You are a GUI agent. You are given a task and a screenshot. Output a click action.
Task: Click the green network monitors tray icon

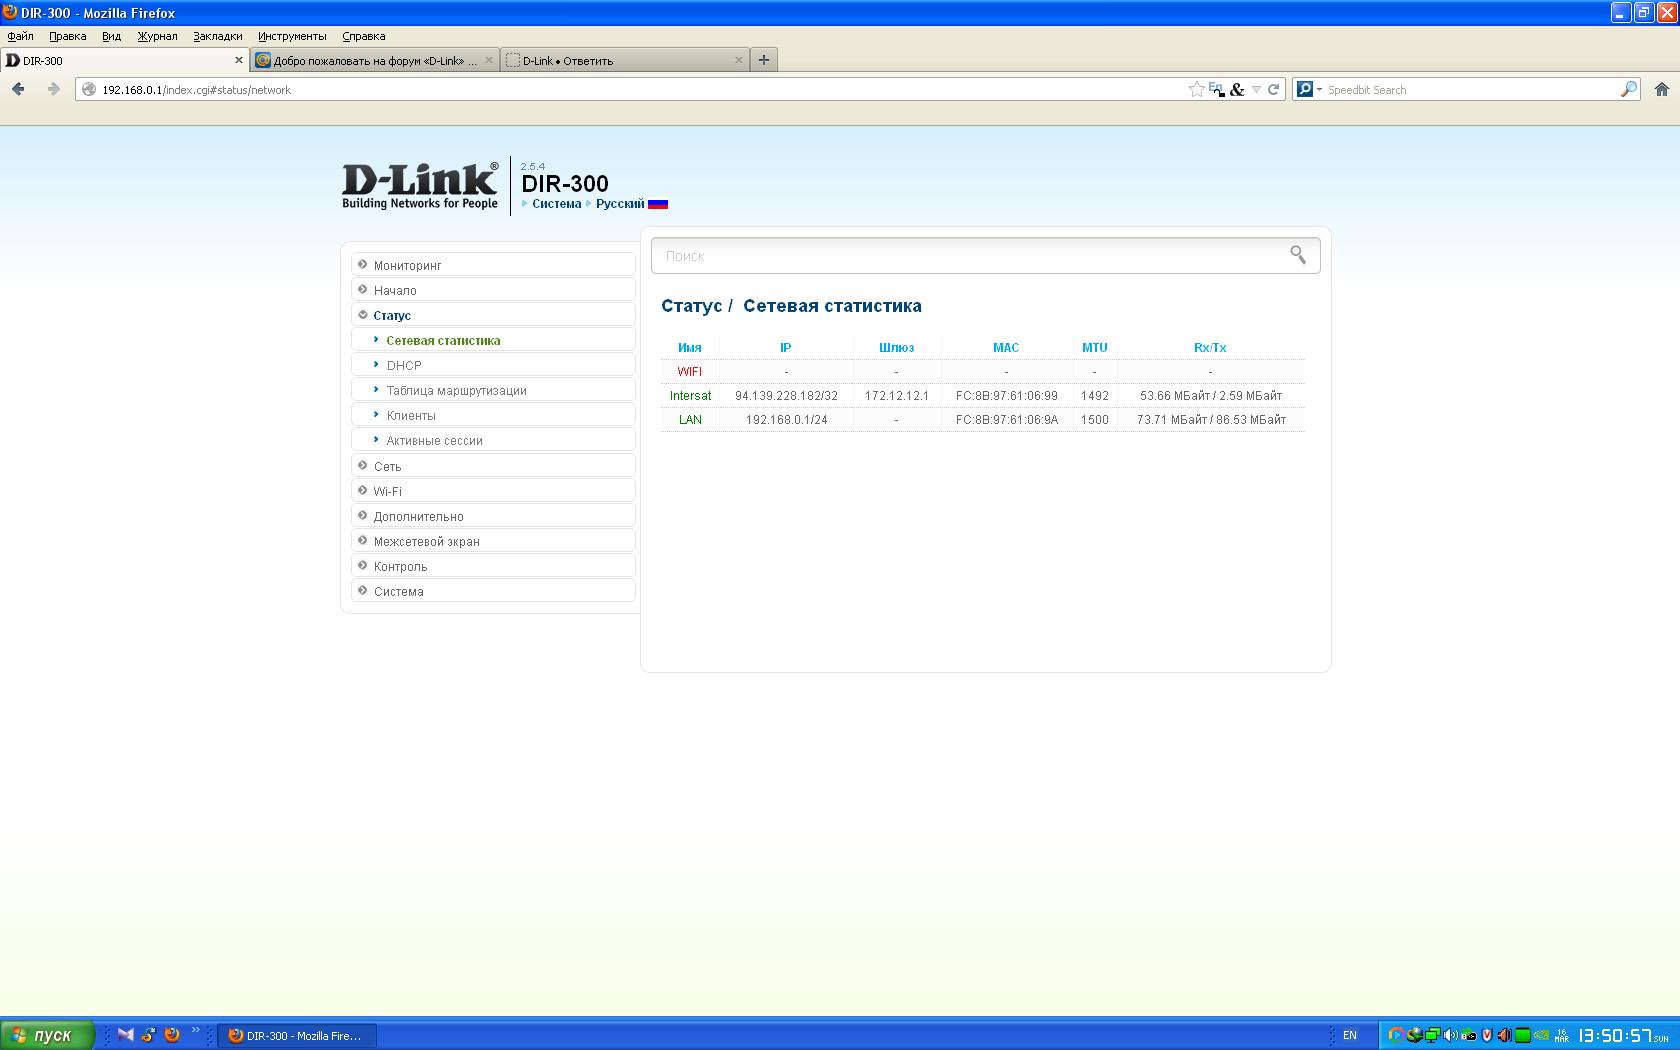[1432, 1035]
